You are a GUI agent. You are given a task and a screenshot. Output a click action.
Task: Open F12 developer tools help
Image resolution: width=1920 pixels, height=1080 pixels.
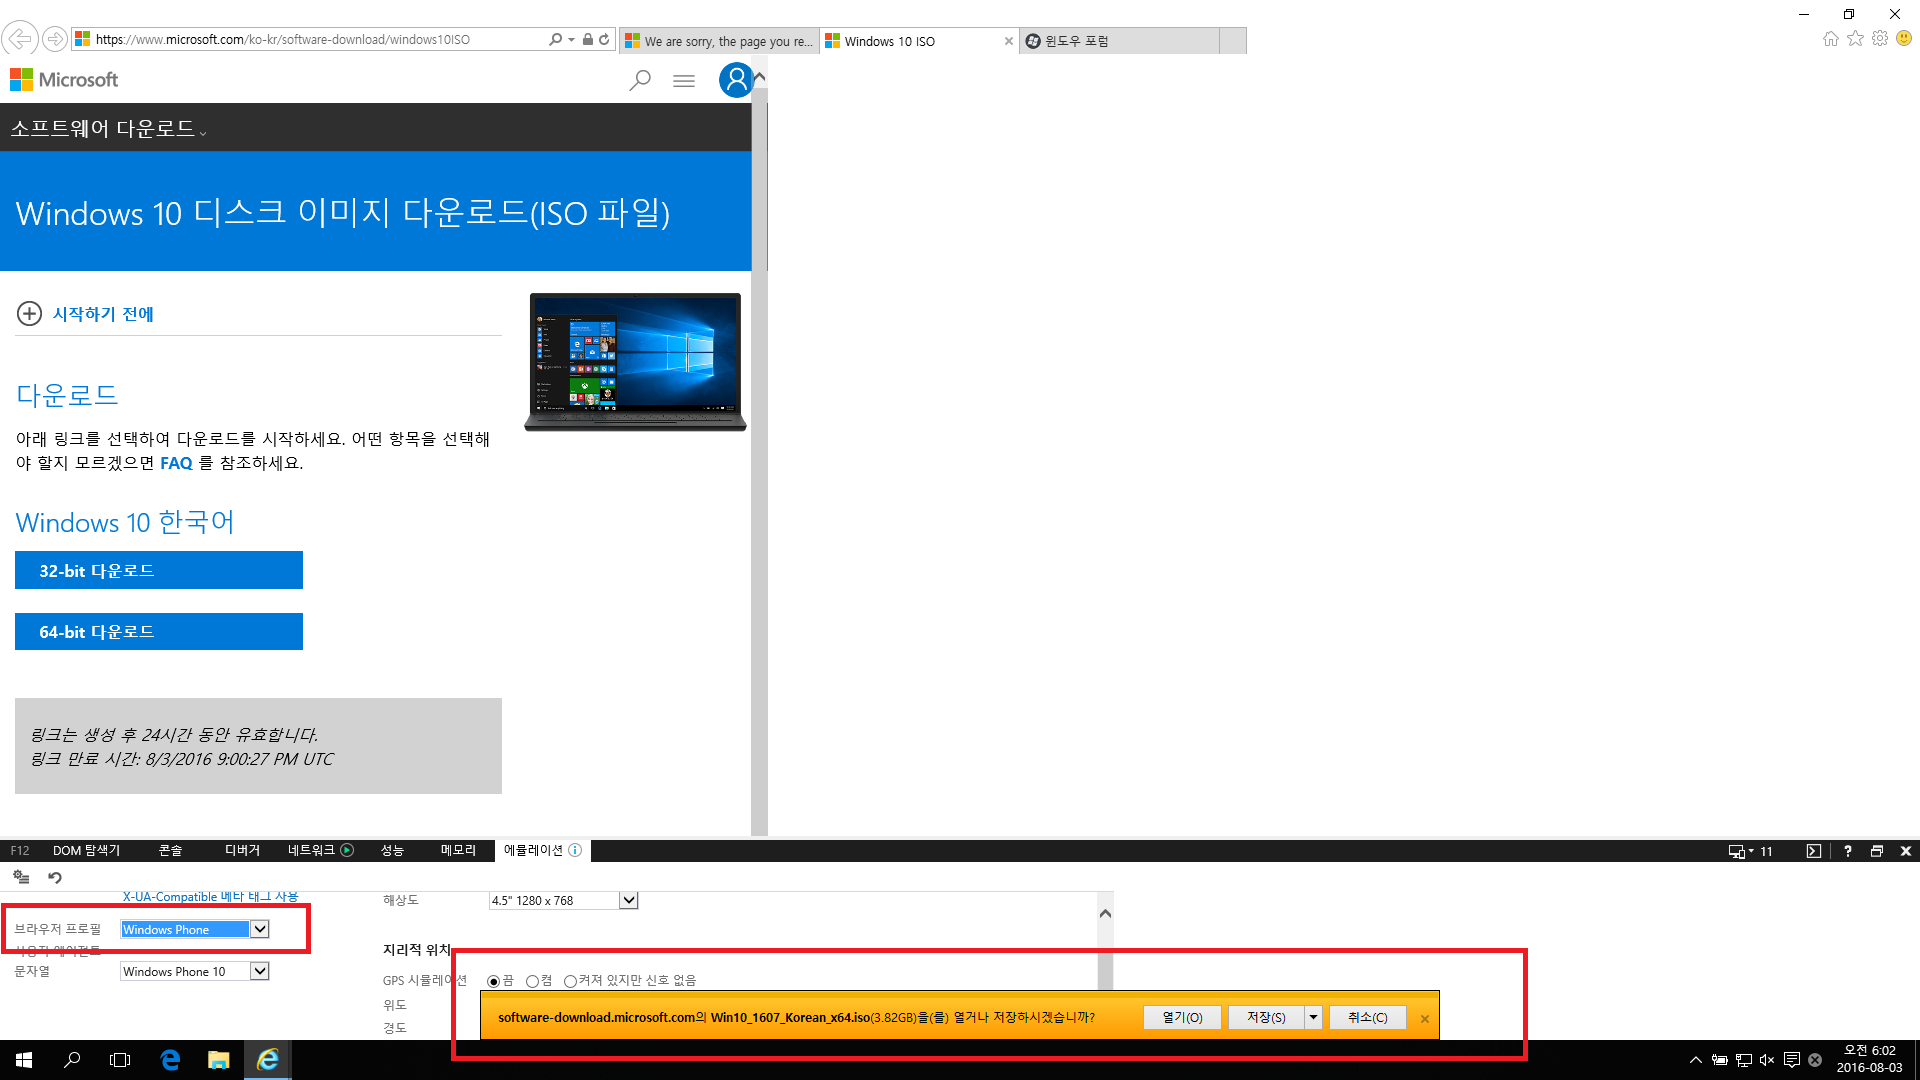[1847, 851]
